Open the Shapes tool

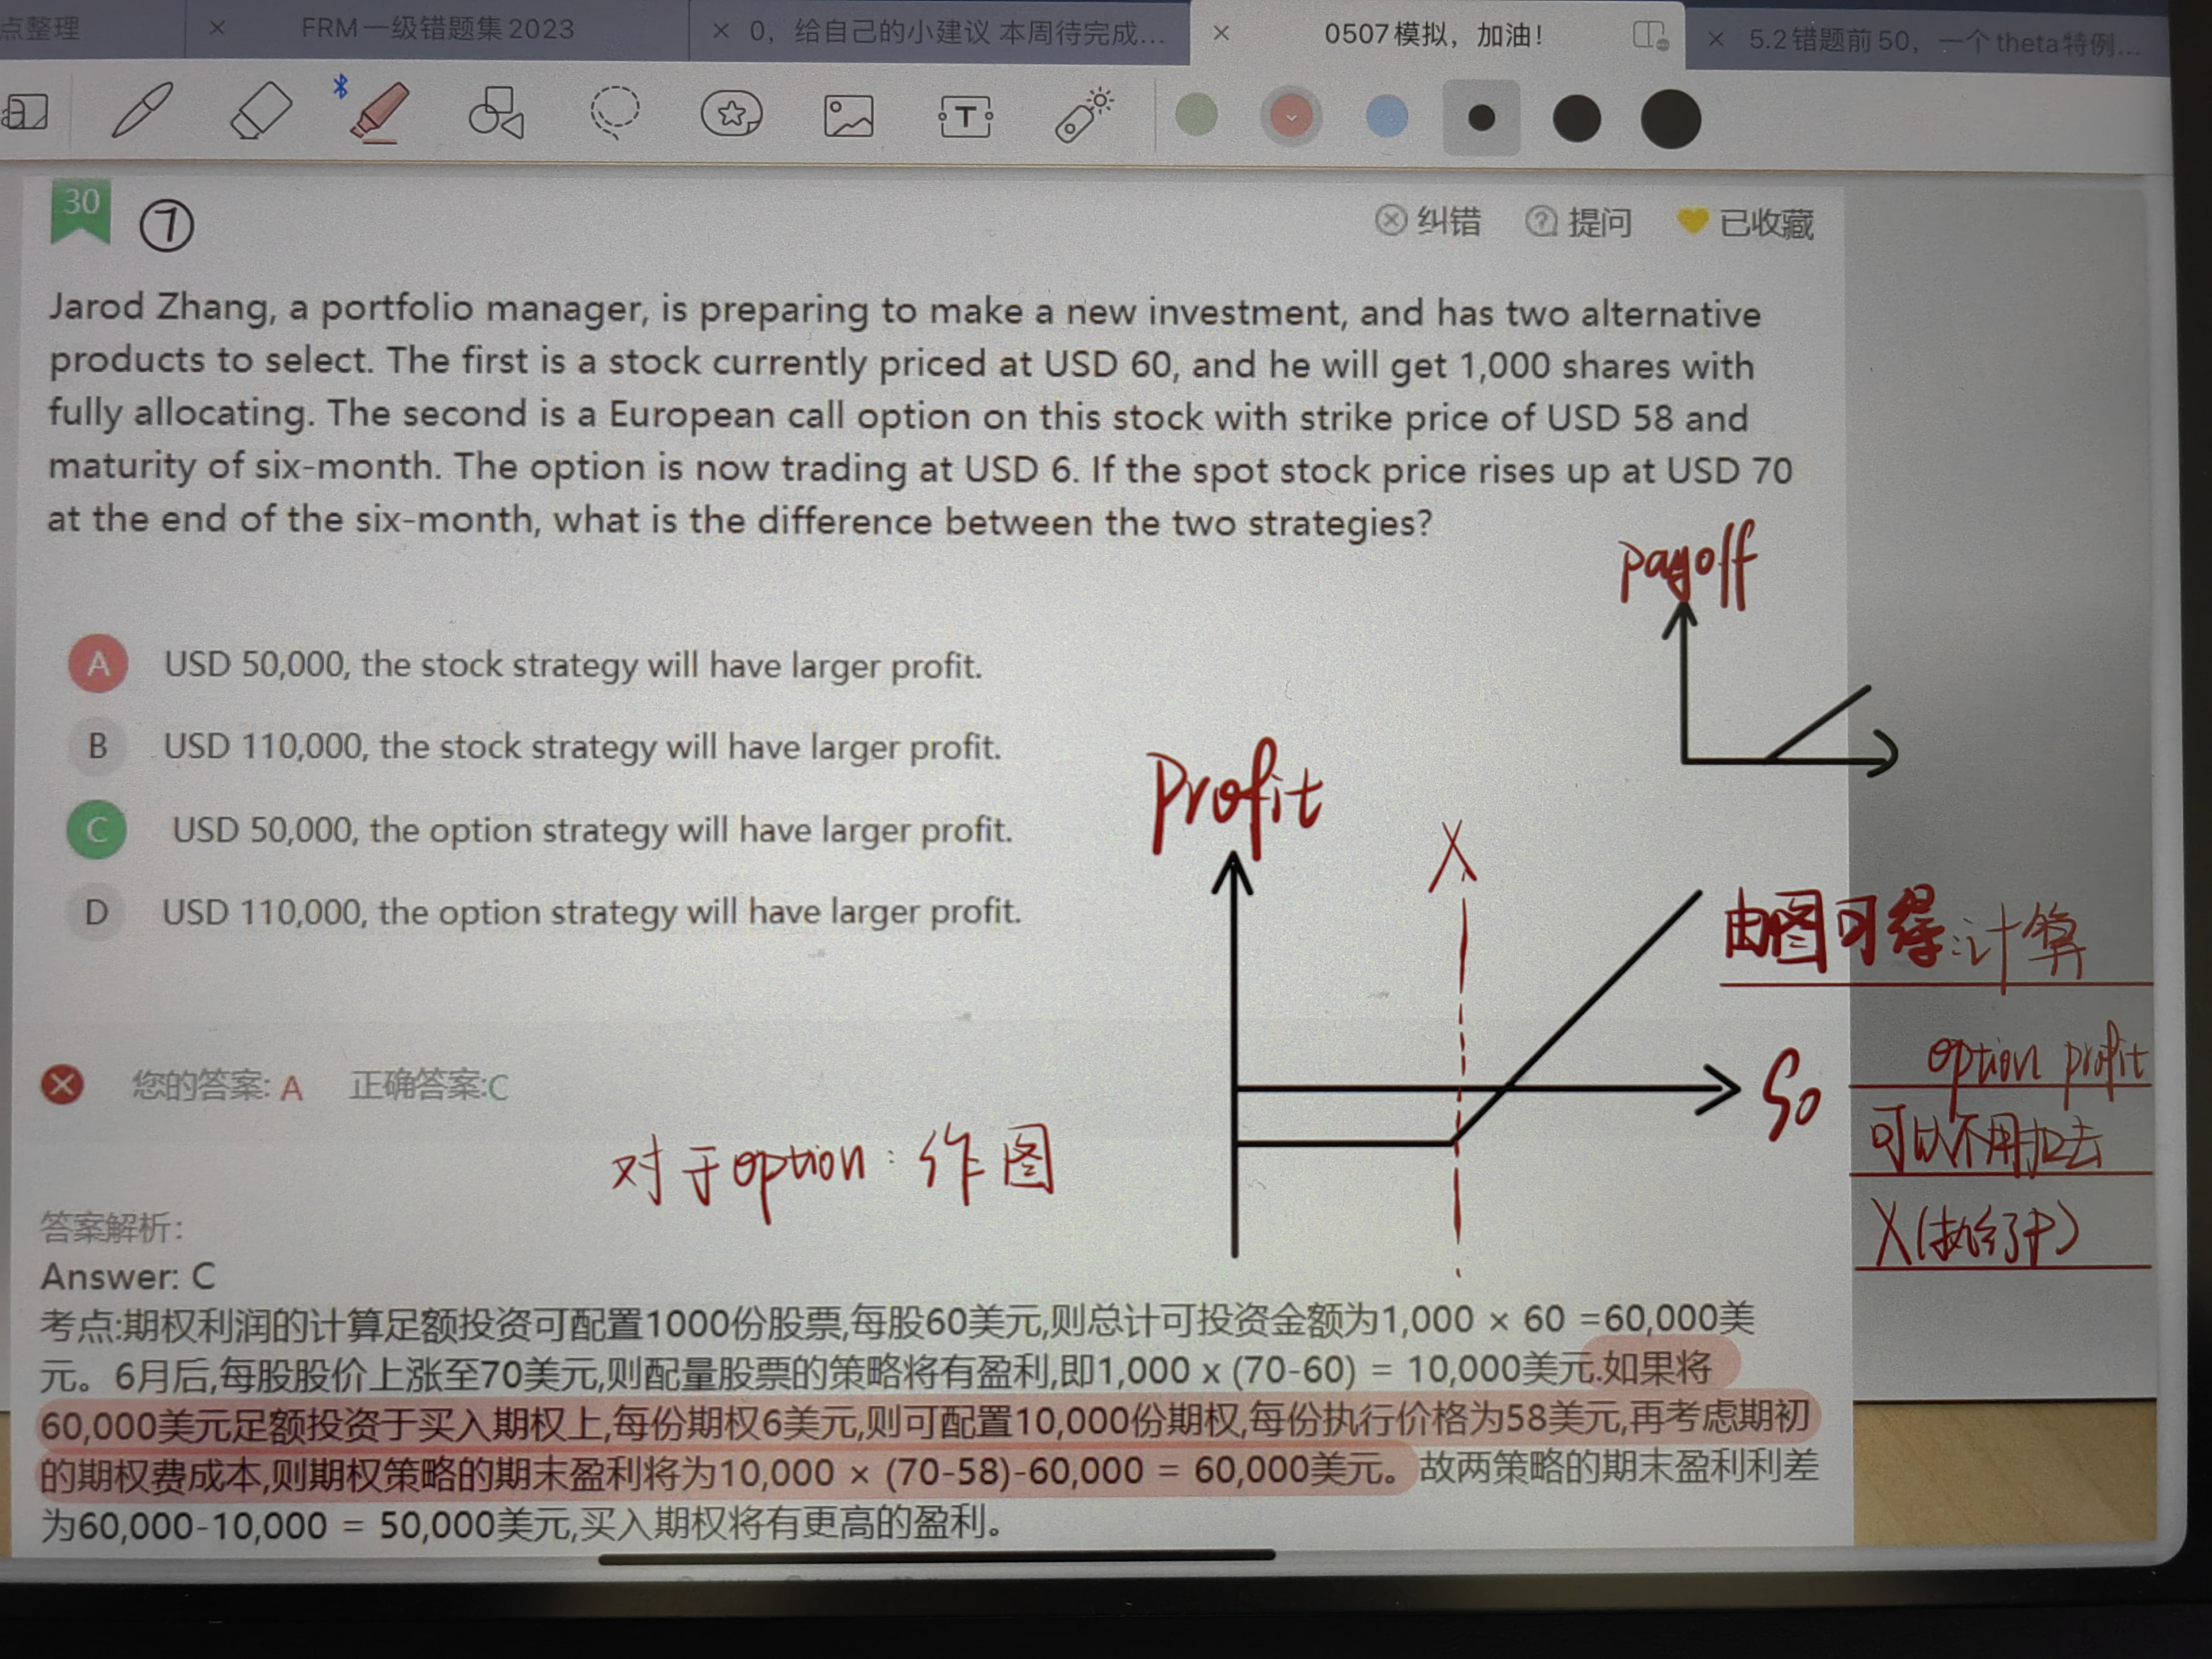pos(496,112)
